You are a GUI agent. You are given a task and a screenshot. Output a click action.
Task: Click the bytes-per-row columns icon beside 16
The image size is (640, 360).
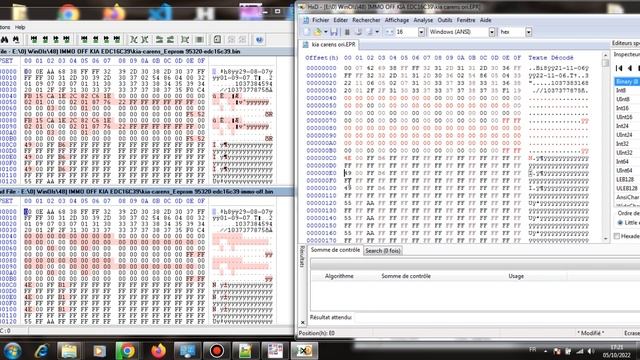[x=389, y=32]
